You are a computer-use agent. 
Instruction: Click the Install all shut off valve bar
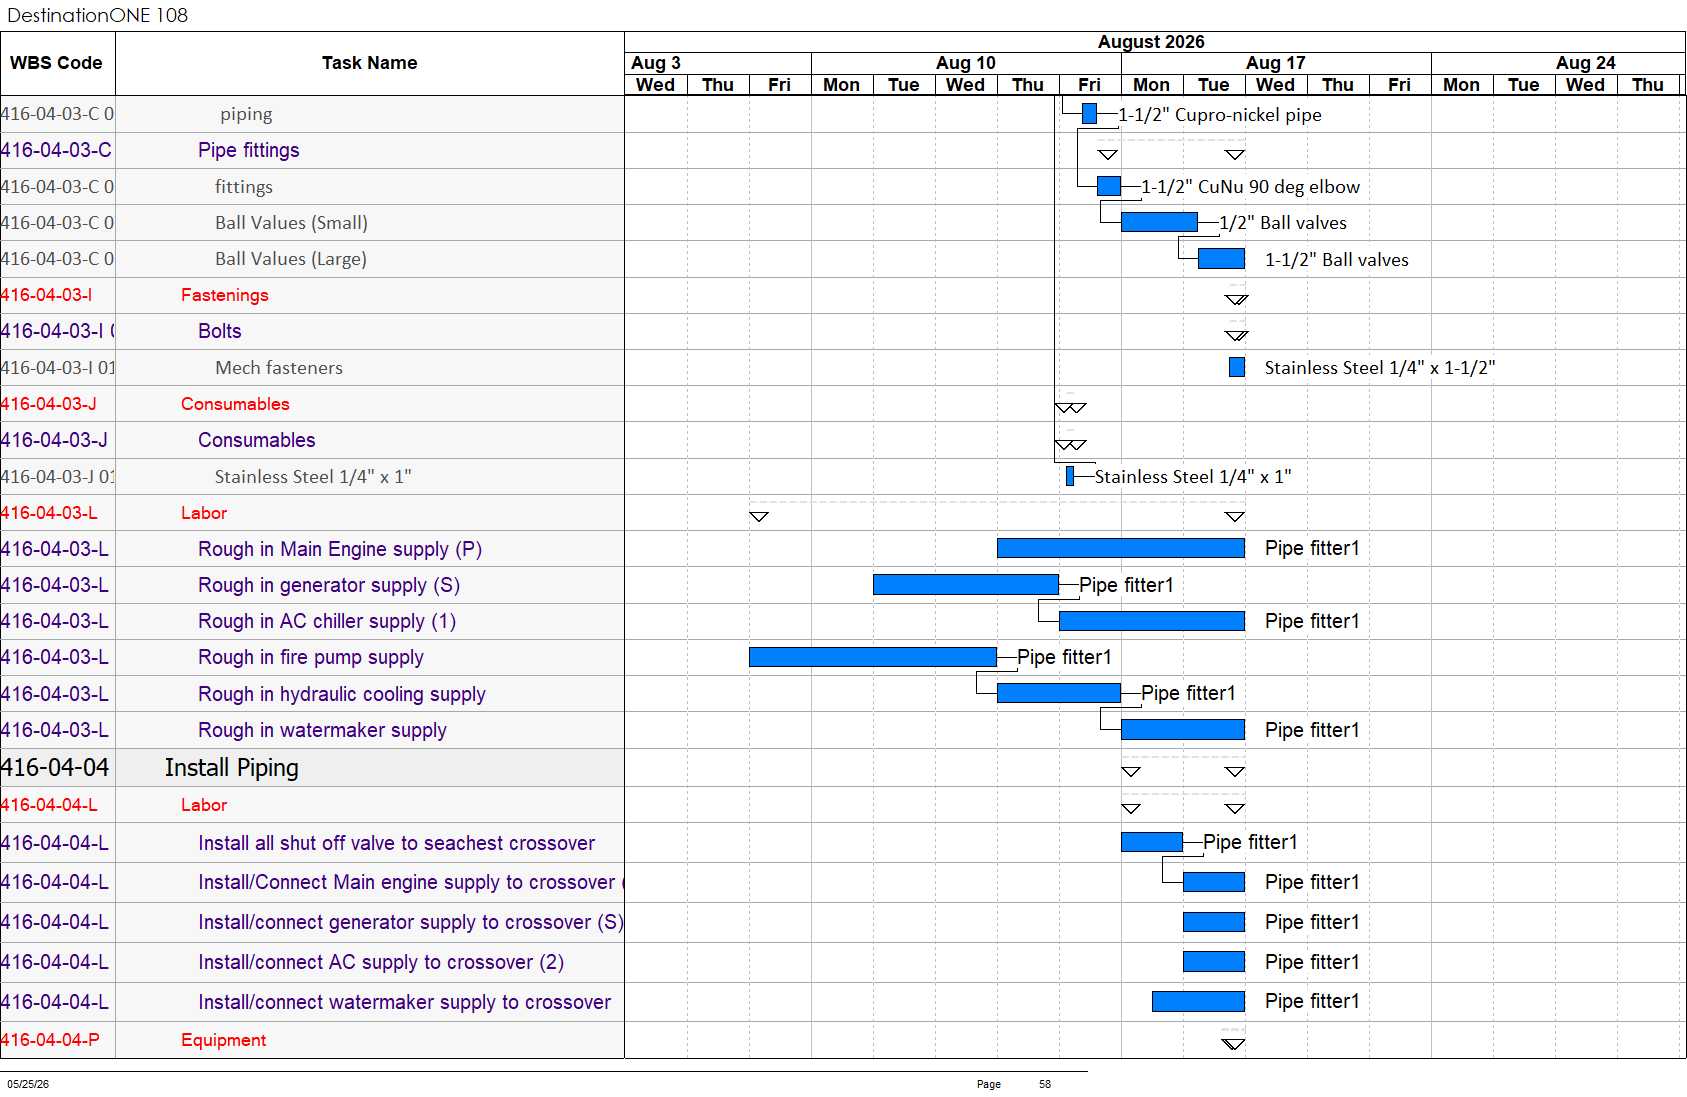click(1152, 842)
